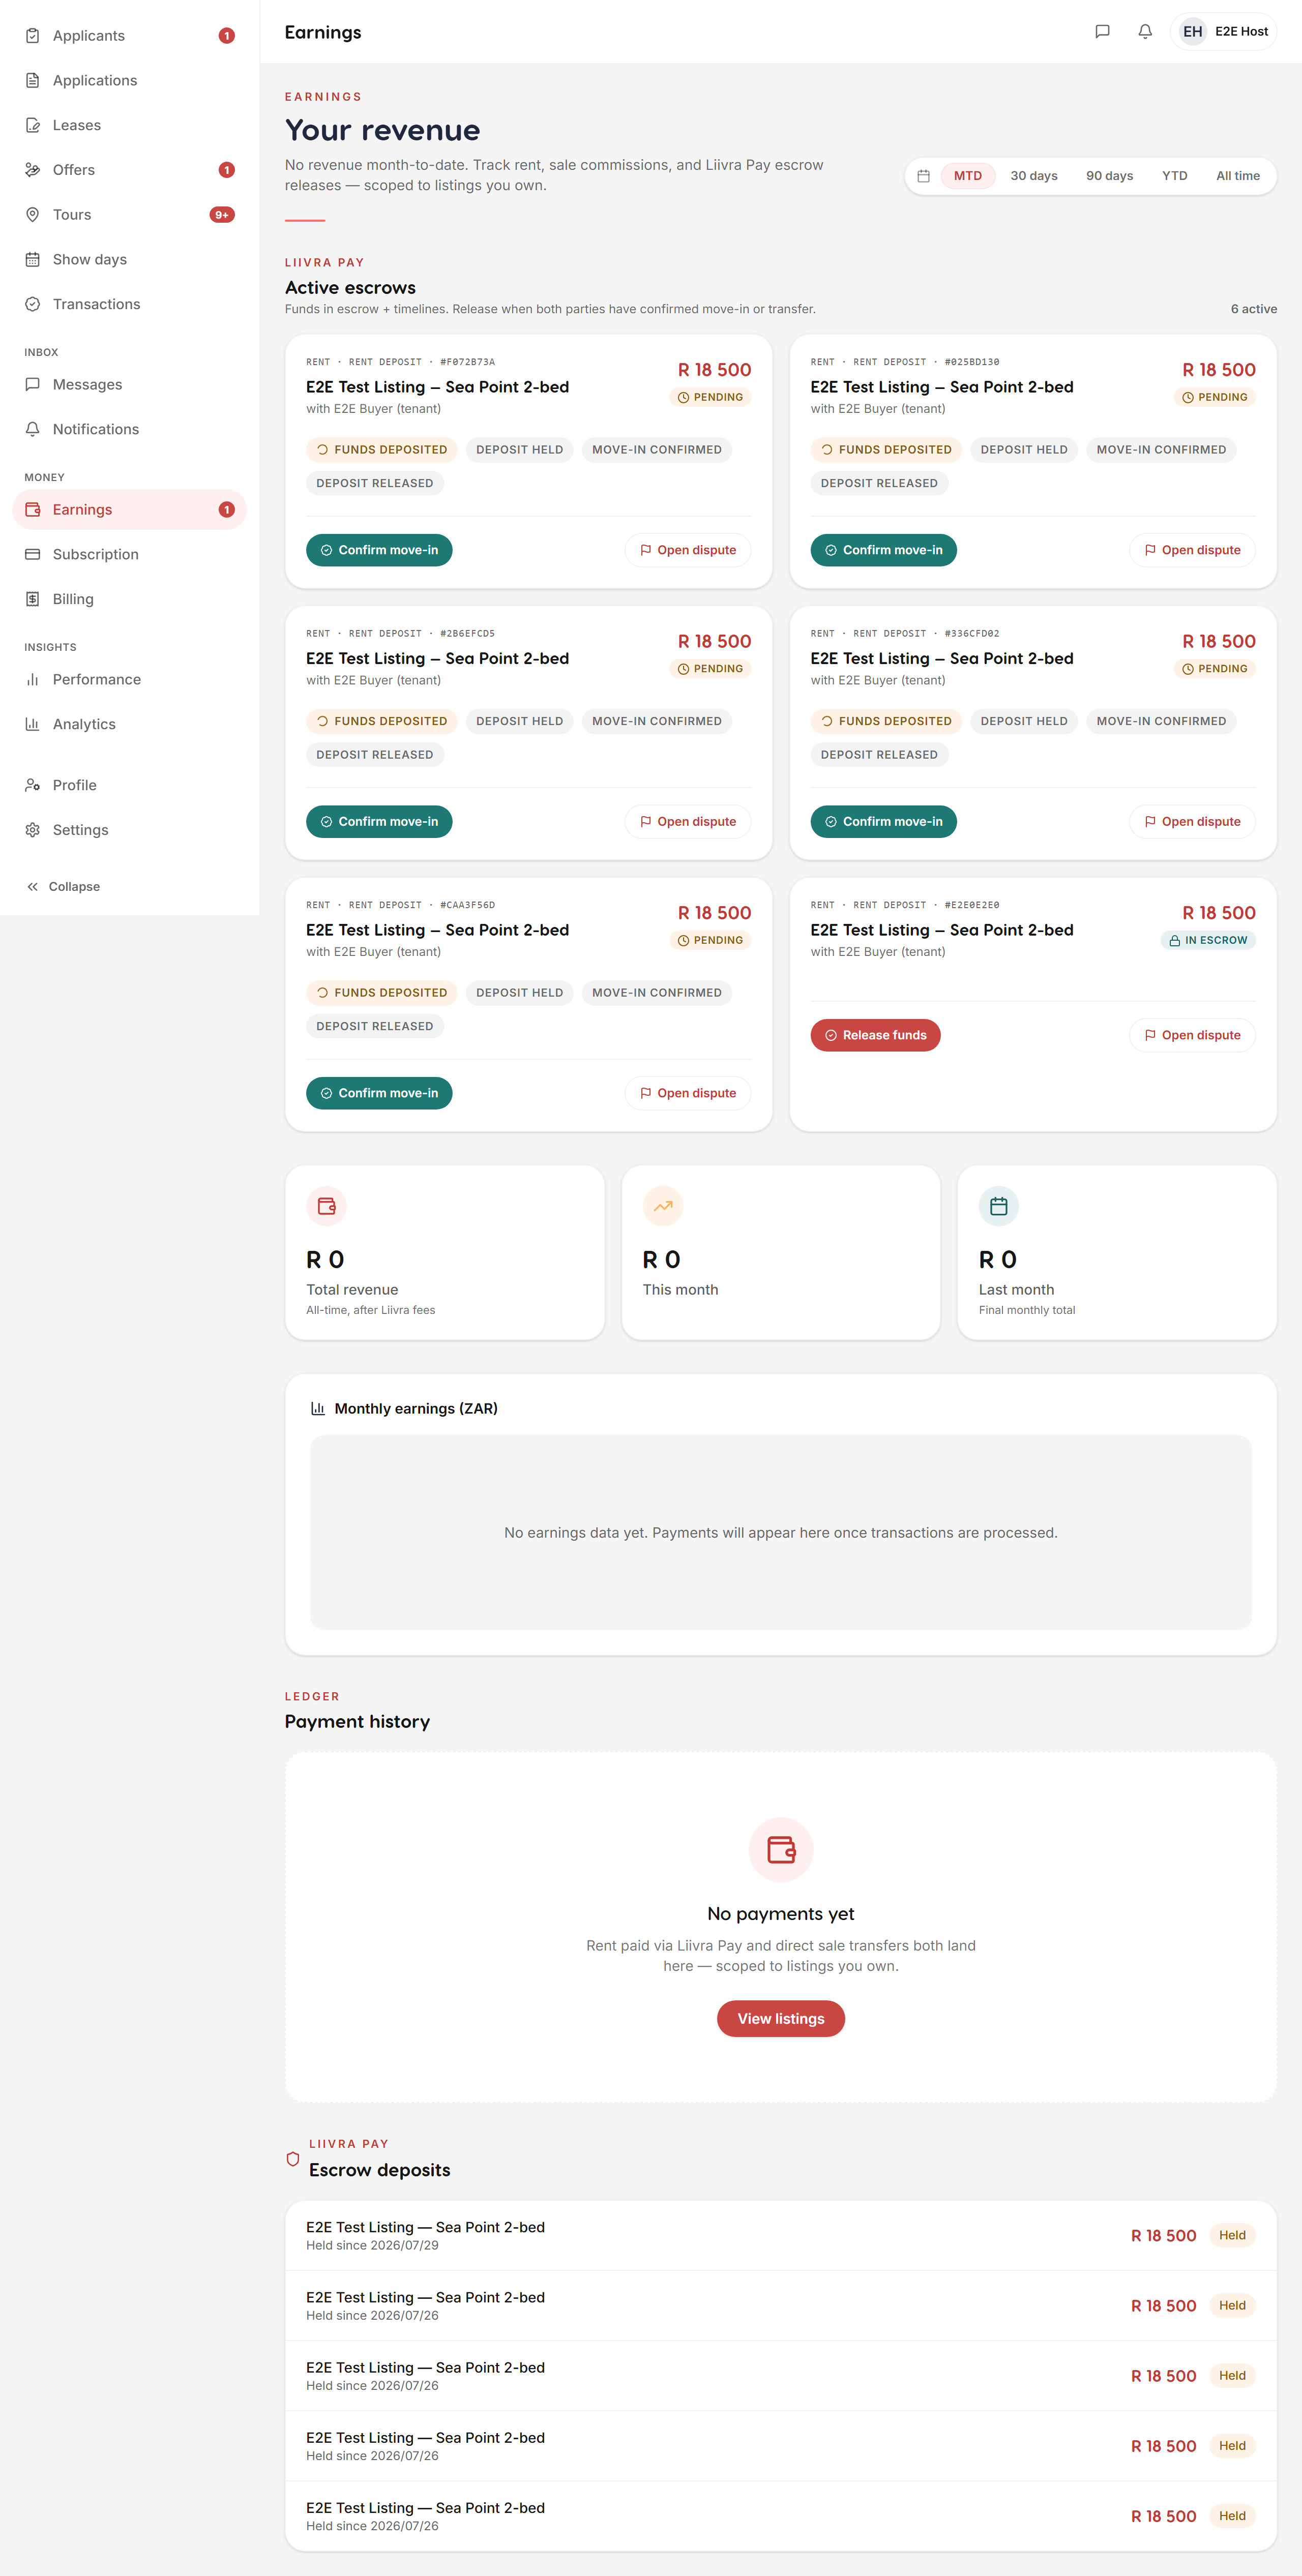The height and width of the screenshot is (2576, 1302).
Task: Open the Subscription menu item
Action: click(x=129, y=555)
